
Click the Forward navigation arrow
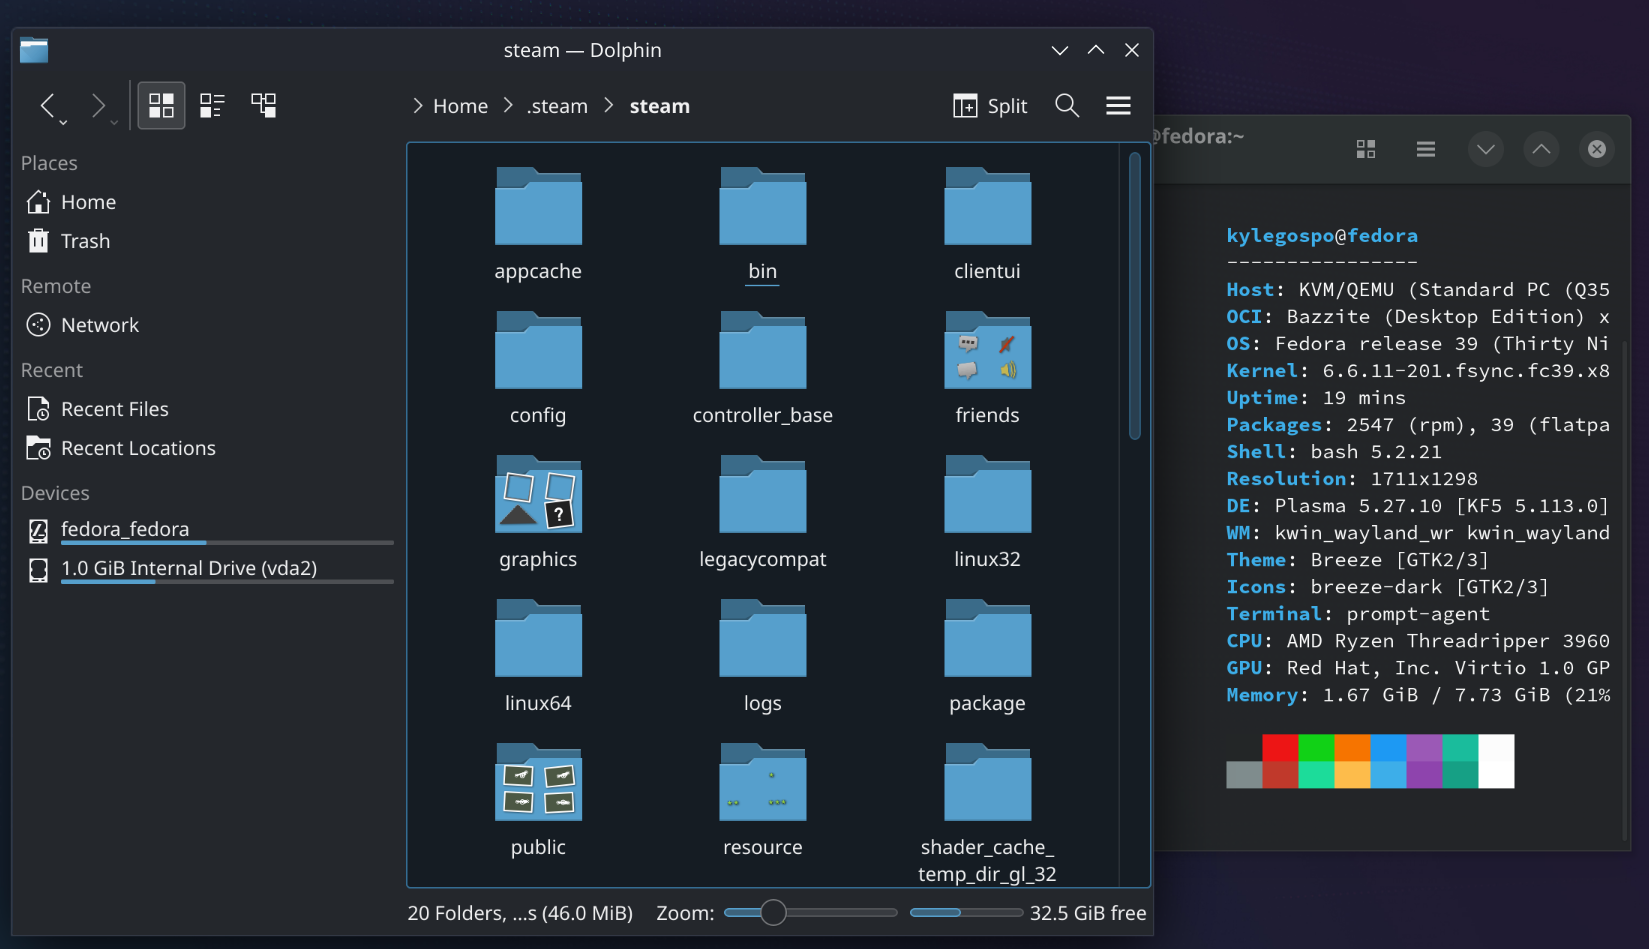pyautogui.click(x=98, y=105)
